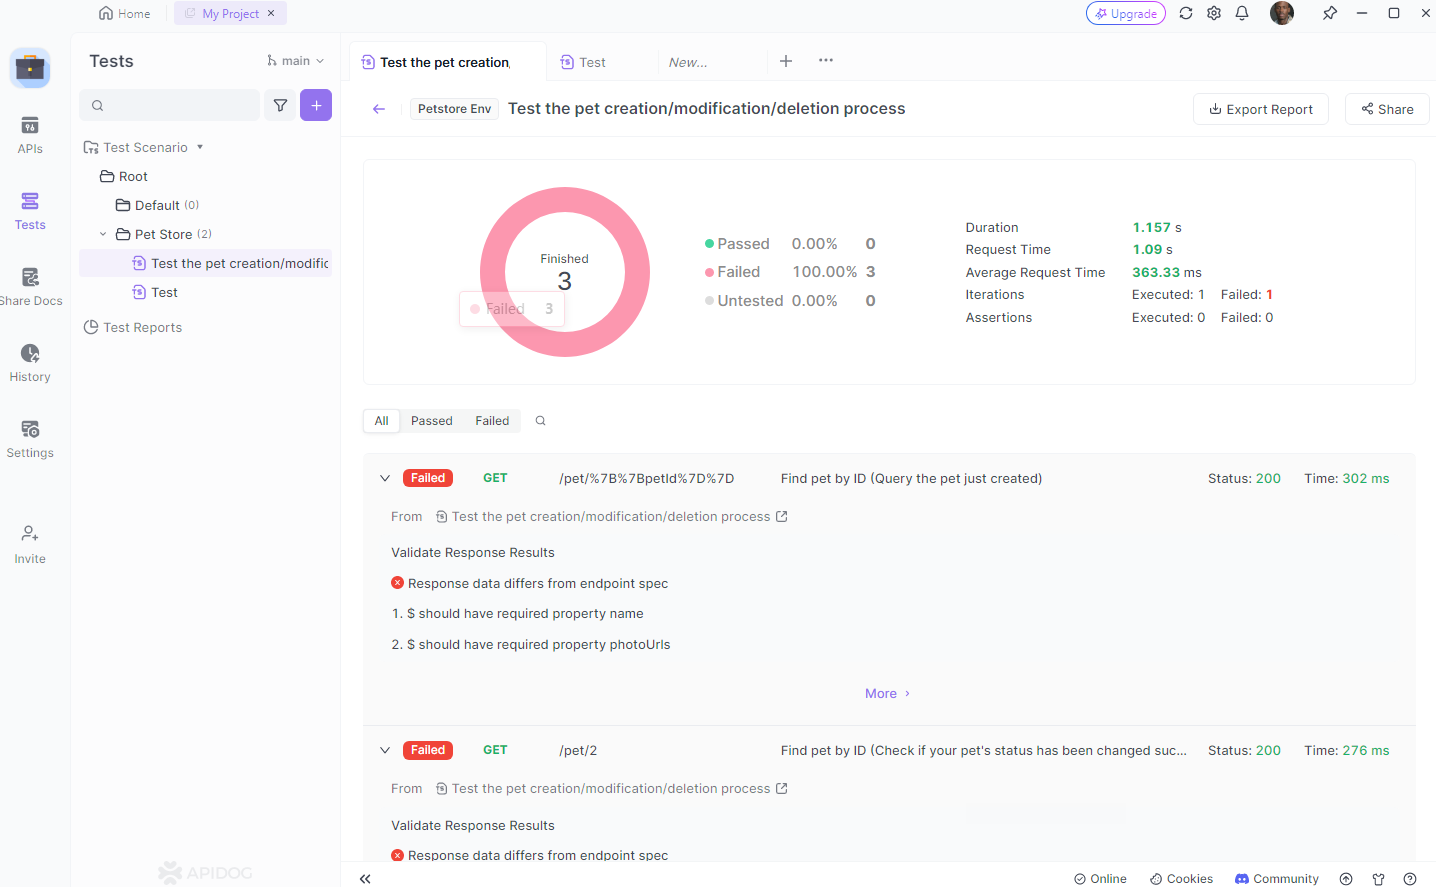Viewport: 1436px width, 887px height.
Task: Filter results to show only Failed requests
Action: point(491,420)
